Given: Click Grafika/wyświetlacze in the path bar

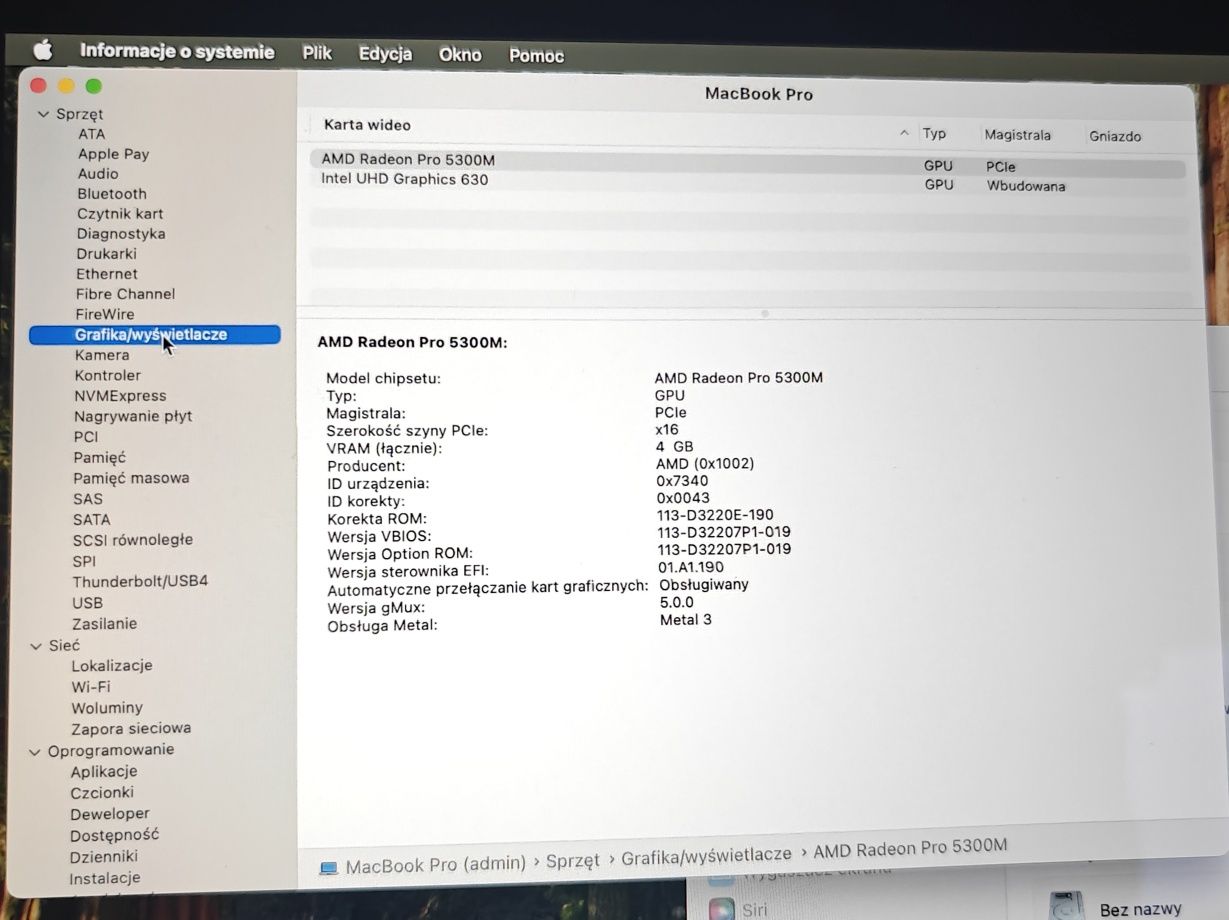Looking at the screenshot, I should point(706,856).
